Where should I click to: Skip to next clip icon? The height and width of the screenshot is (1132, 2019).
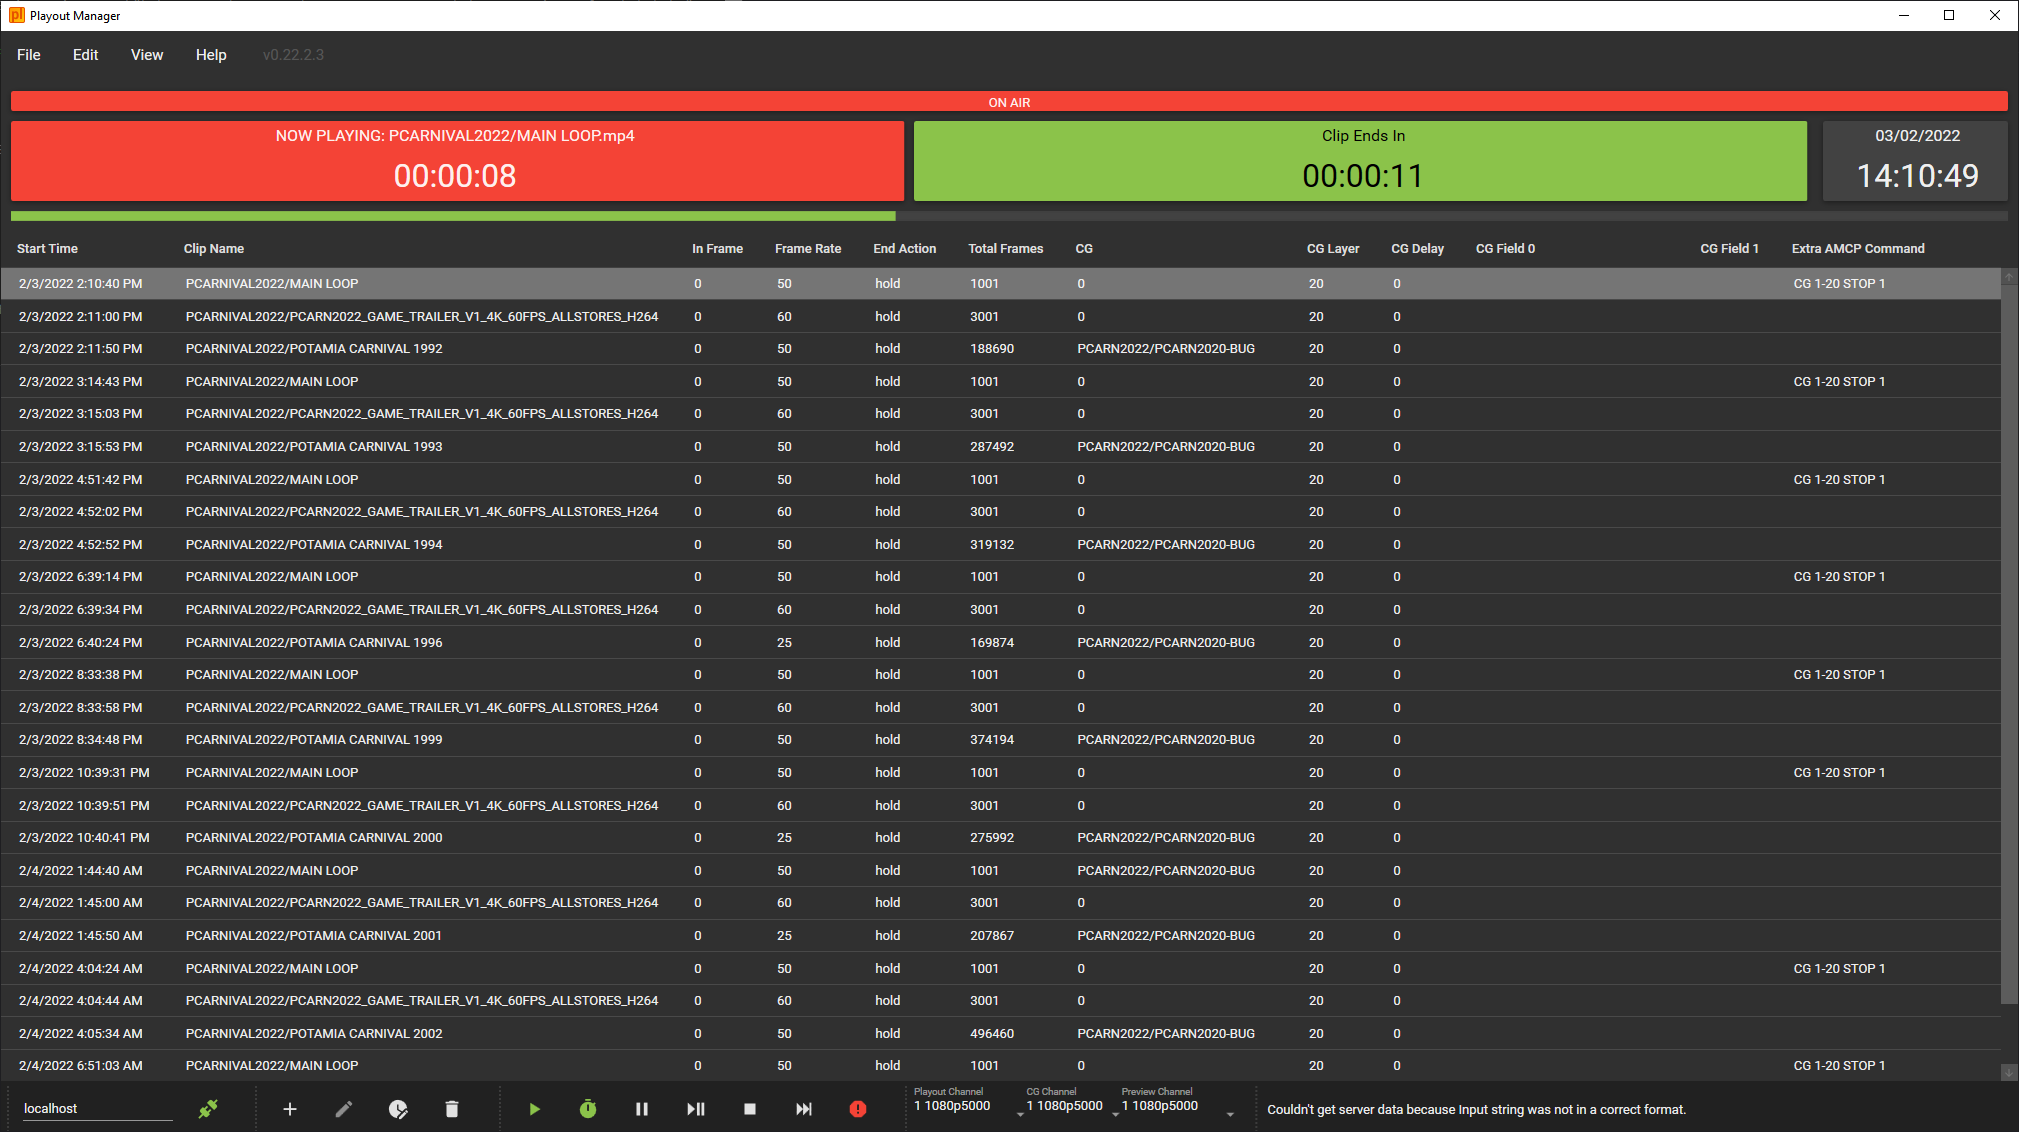[804, 1108]
